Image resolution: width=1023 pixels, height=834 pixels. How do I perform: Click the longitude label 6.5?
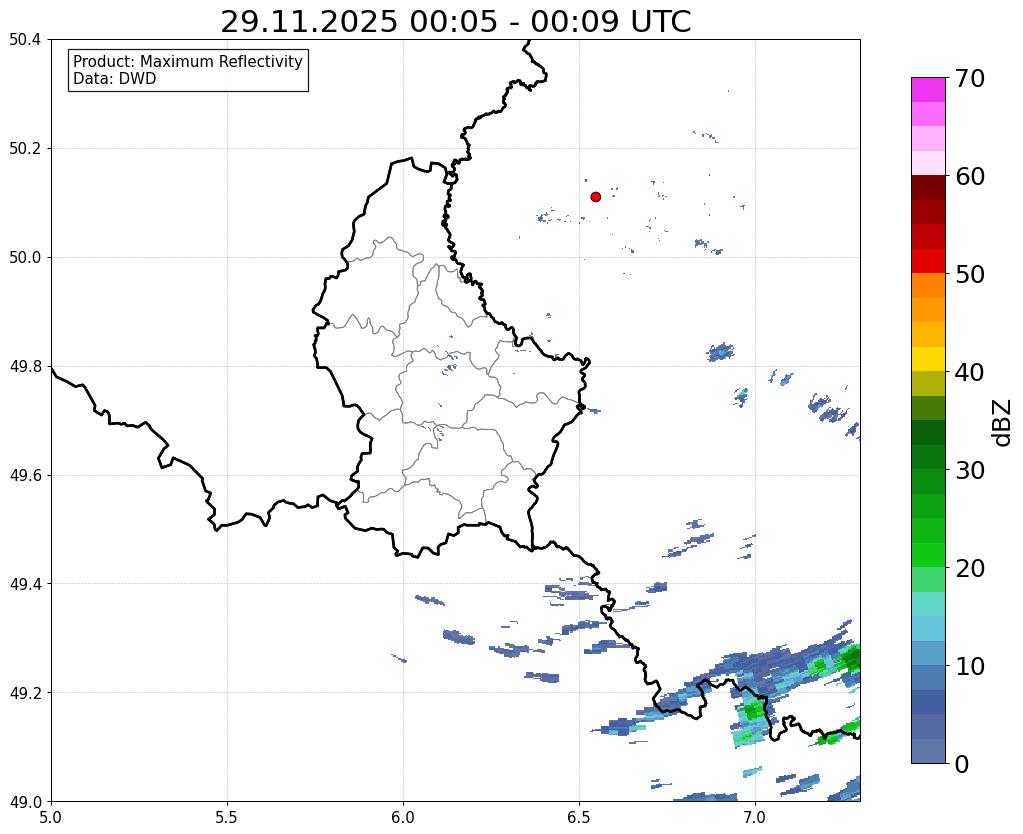(579, 817)
